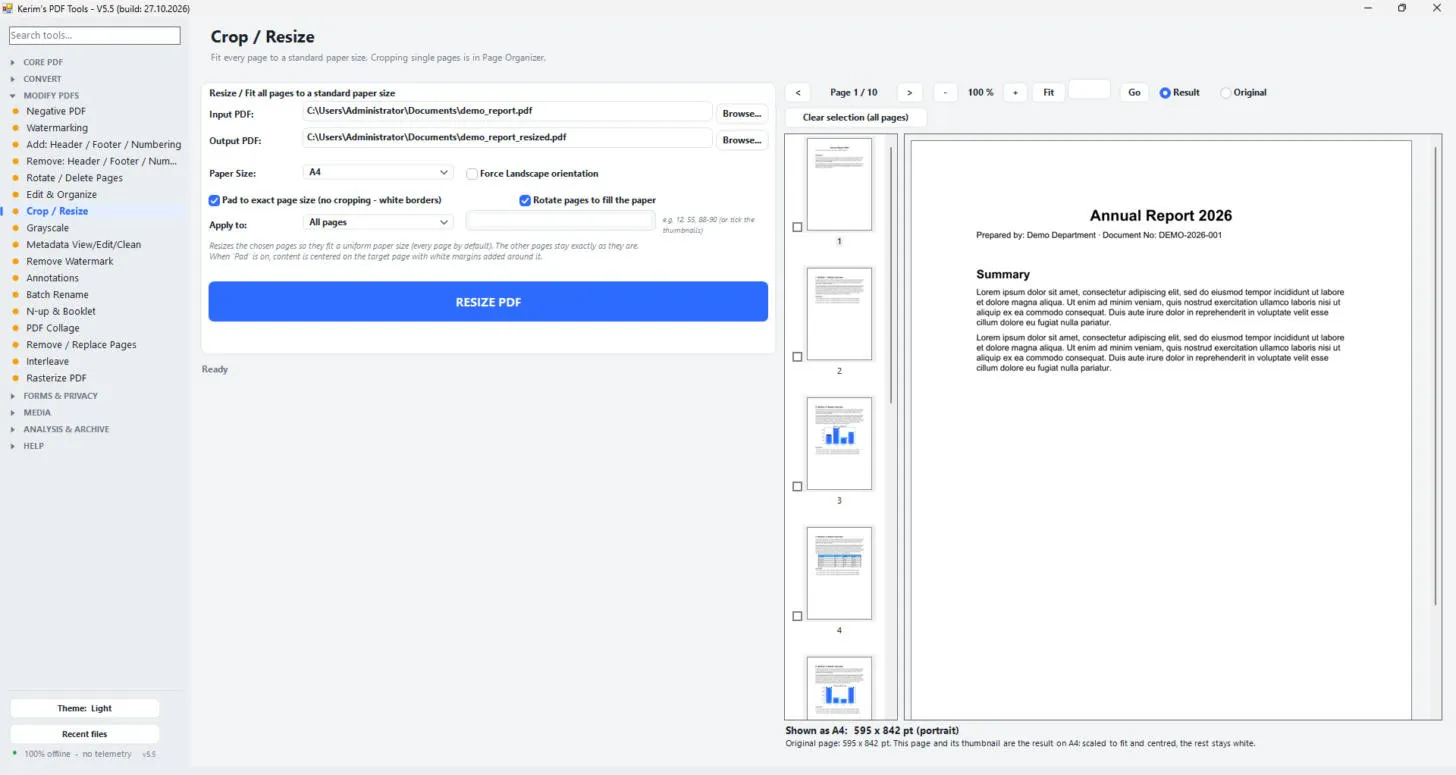The height and width of the screenshot is (775, 1456).
Task: Open the Paper Size A4 dropdown
Action: pos(378,173)
